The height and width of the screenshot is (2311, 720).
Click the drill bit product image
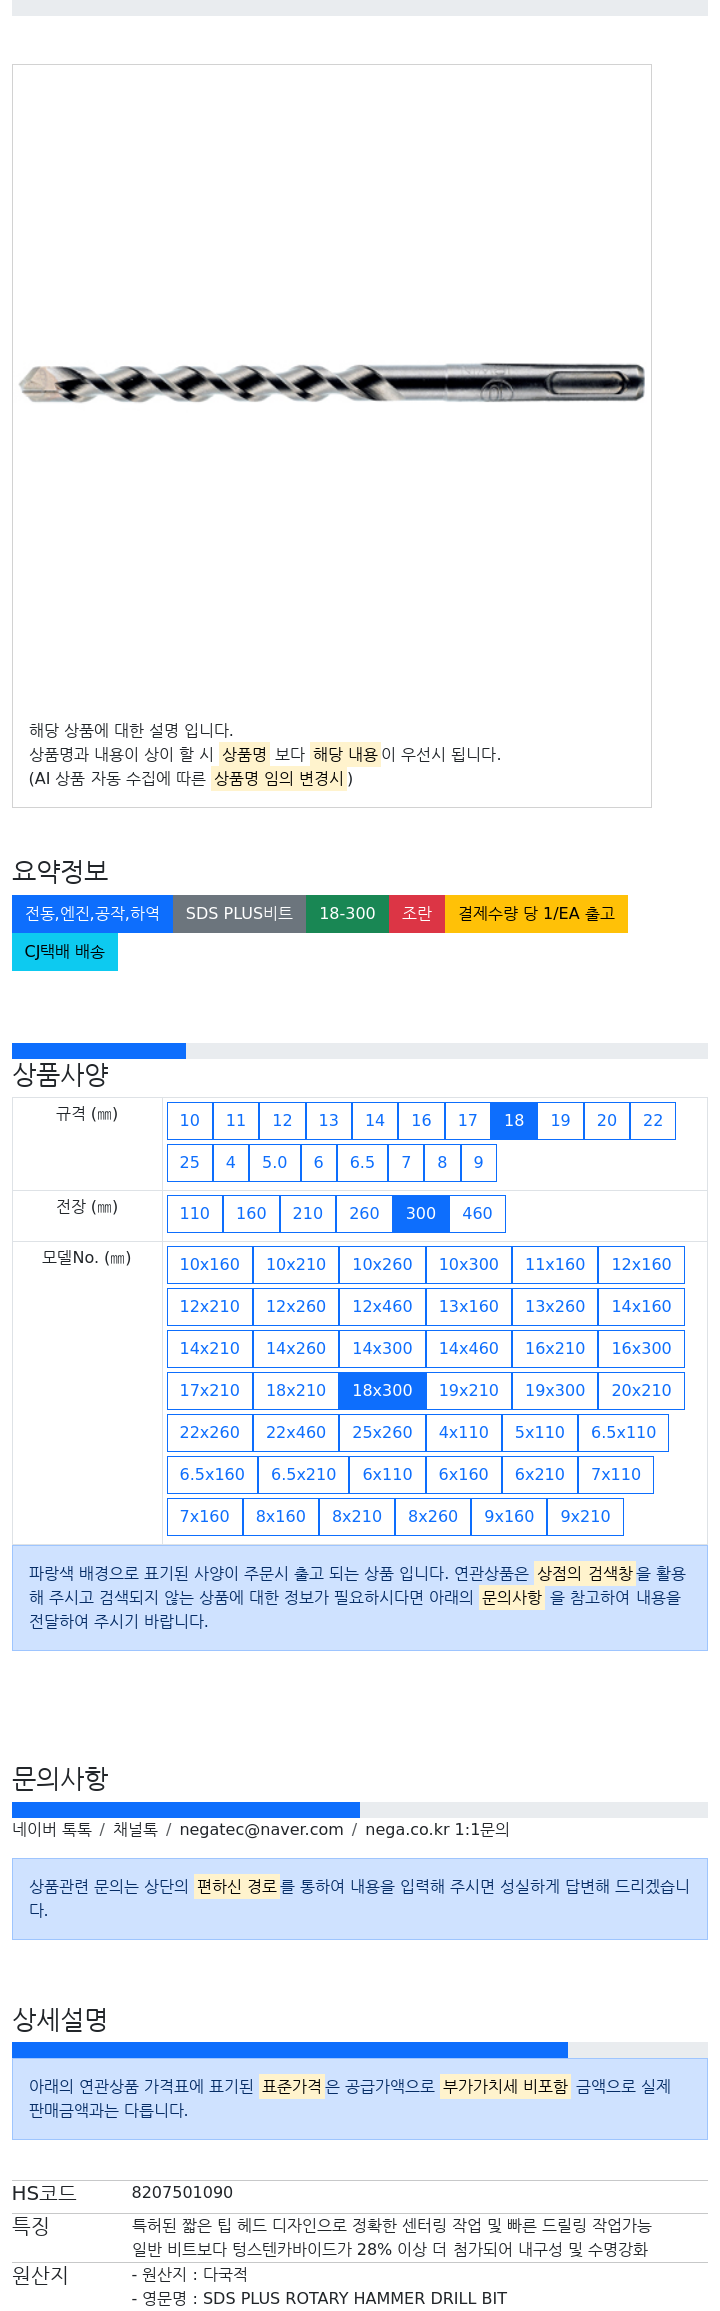(x=331, y=383)
